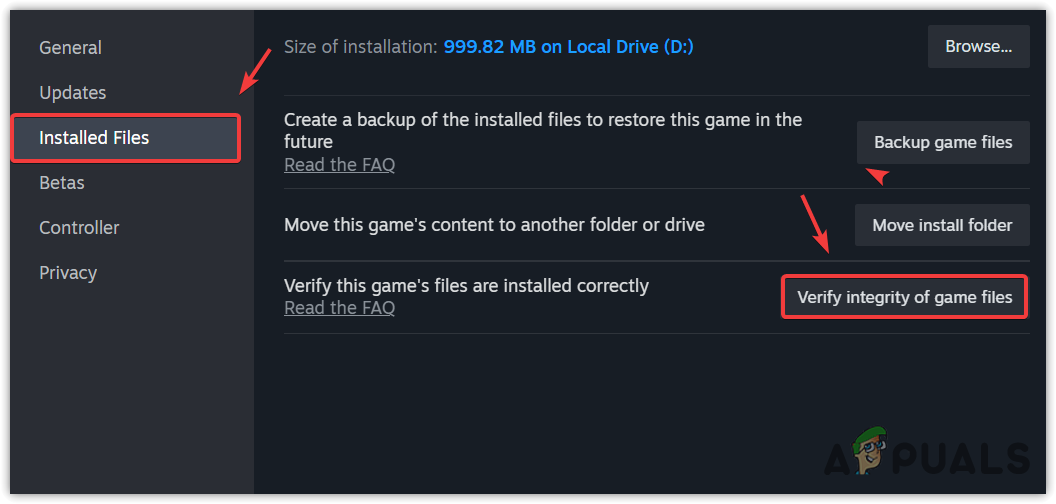Viewport: 1056px width, 504px height.
Task: Click the "Verify this game's files" description text
Action: (466, 286)
